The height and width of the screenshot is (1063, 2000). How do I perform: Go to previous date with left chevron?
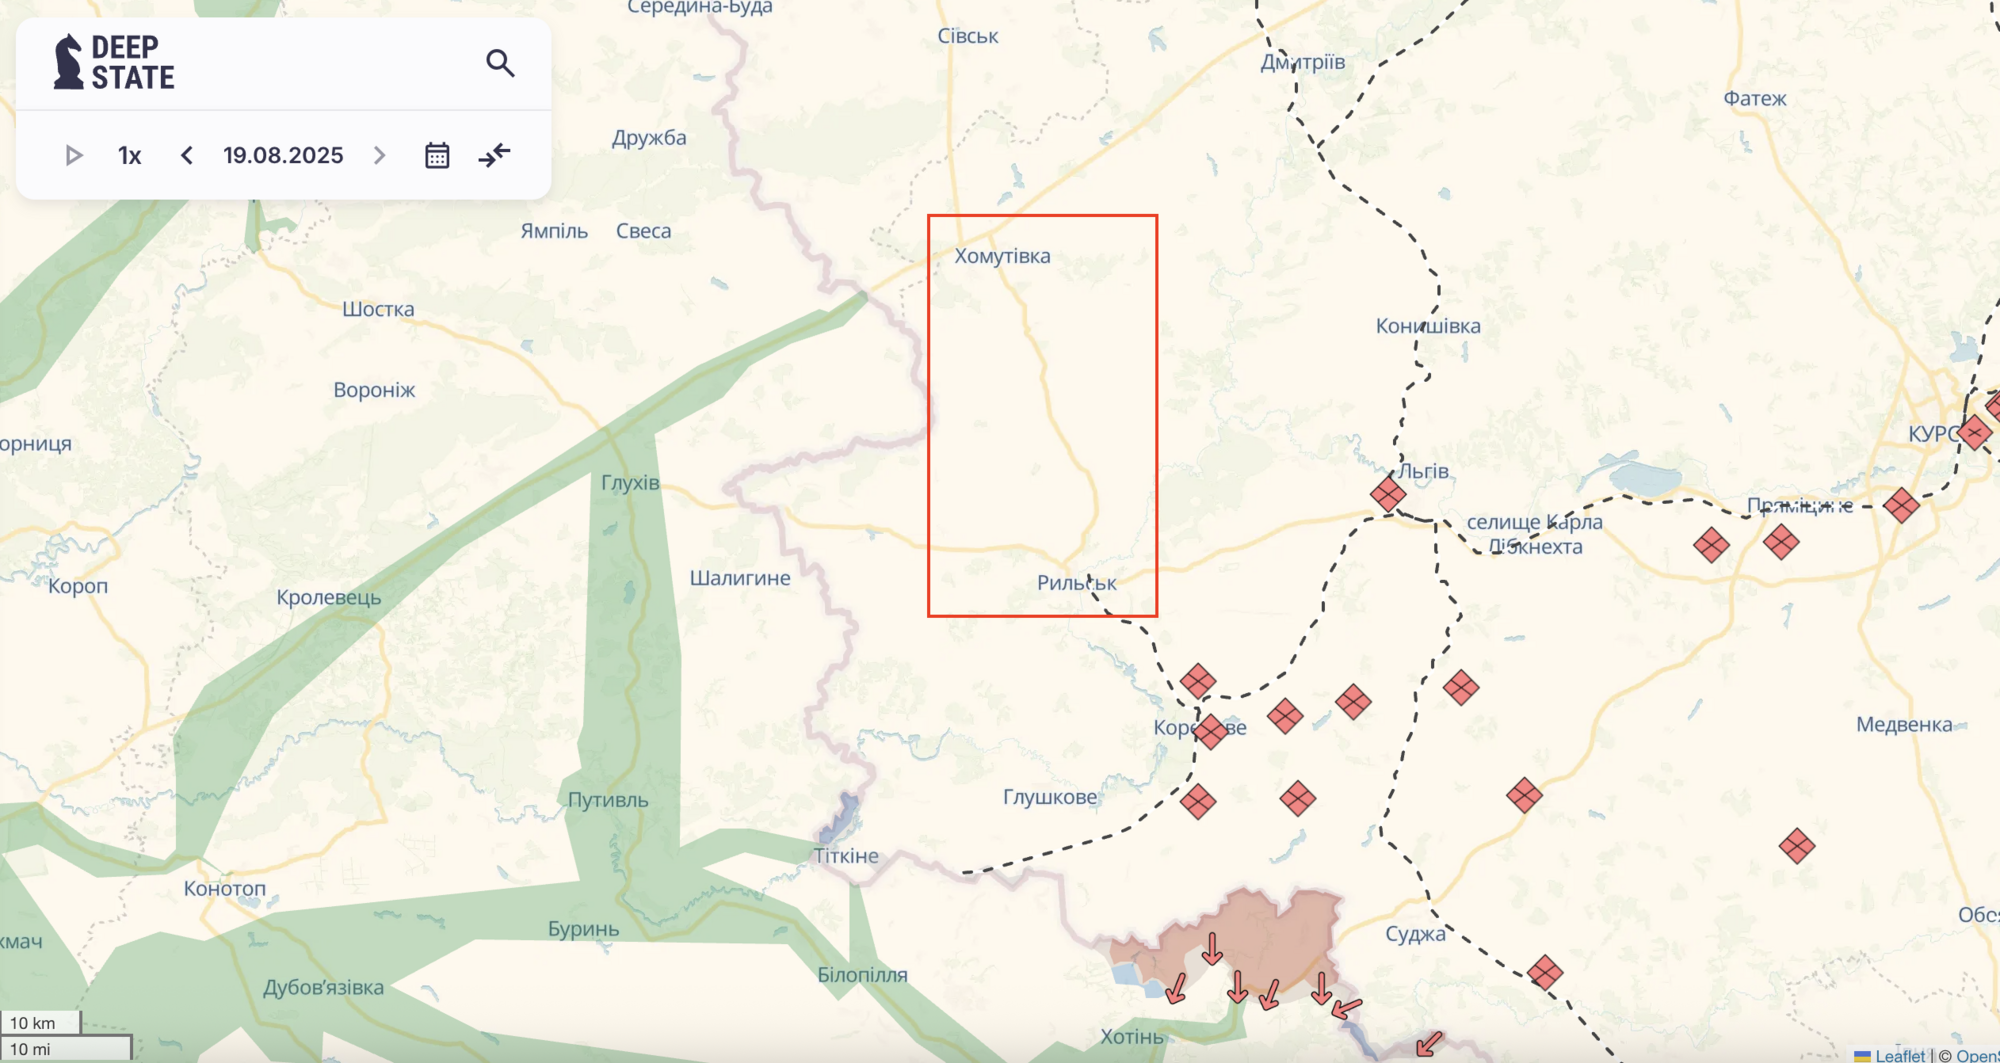coord(187,155)
